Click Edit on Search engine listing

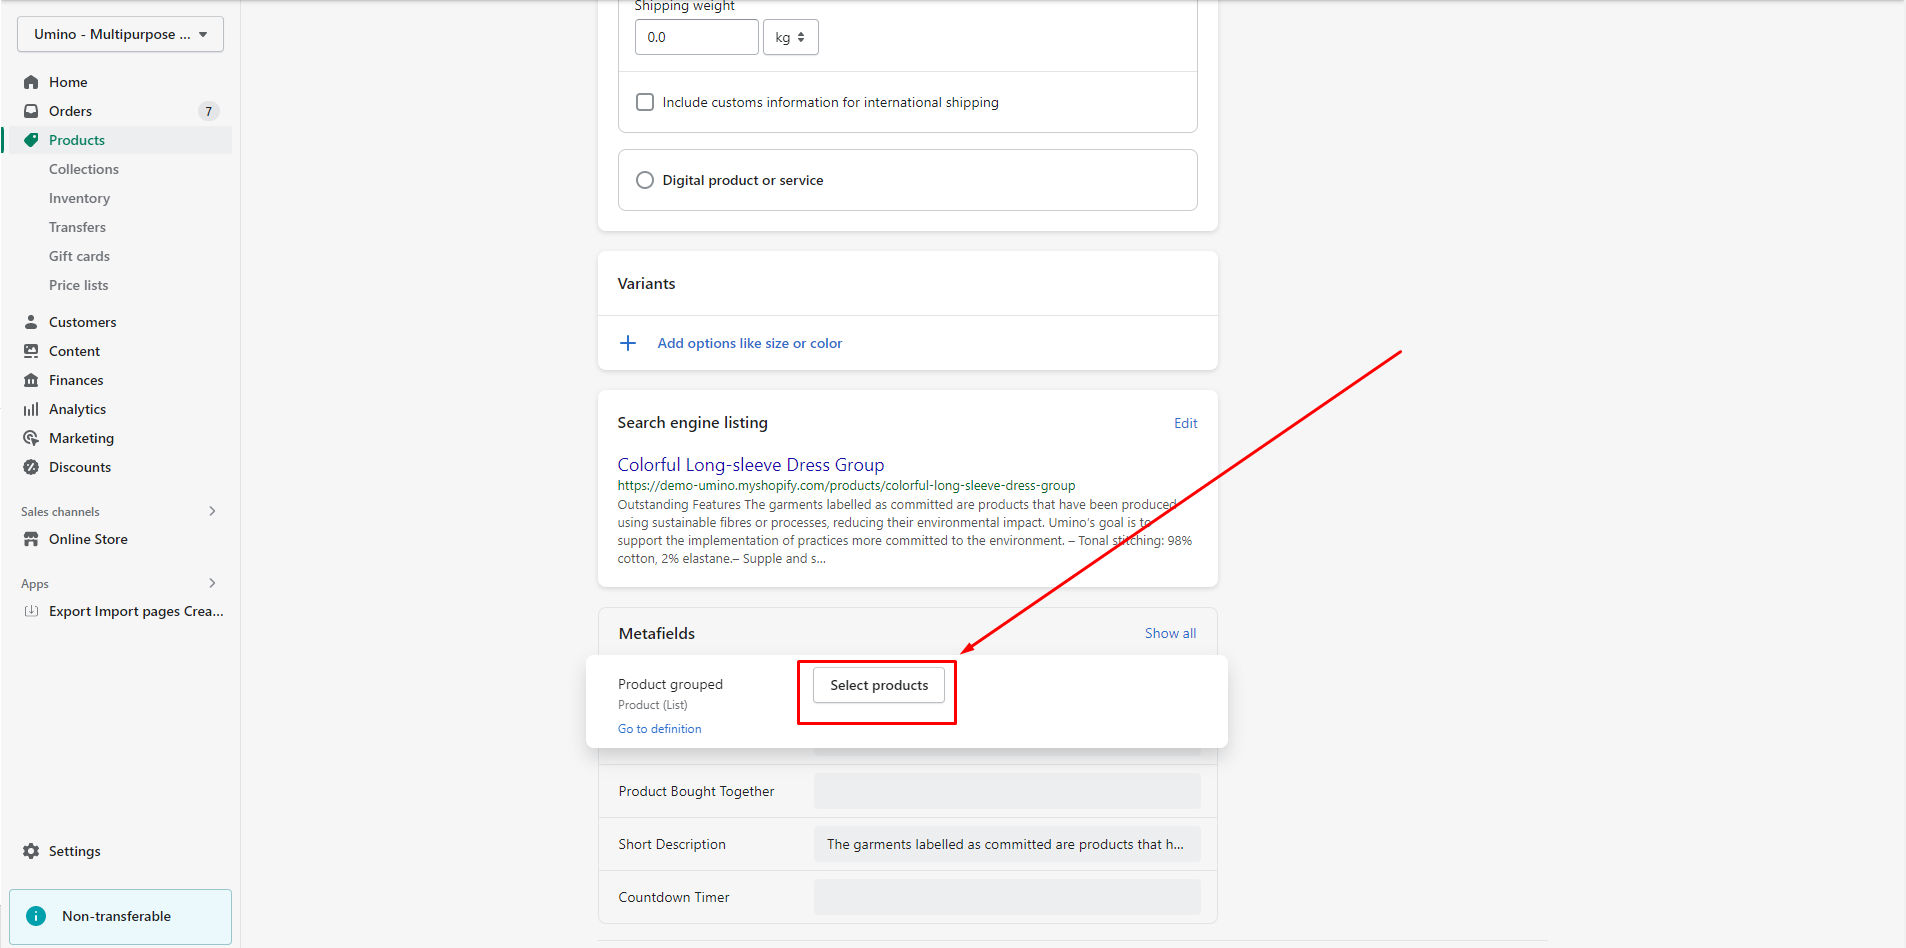1185,423
